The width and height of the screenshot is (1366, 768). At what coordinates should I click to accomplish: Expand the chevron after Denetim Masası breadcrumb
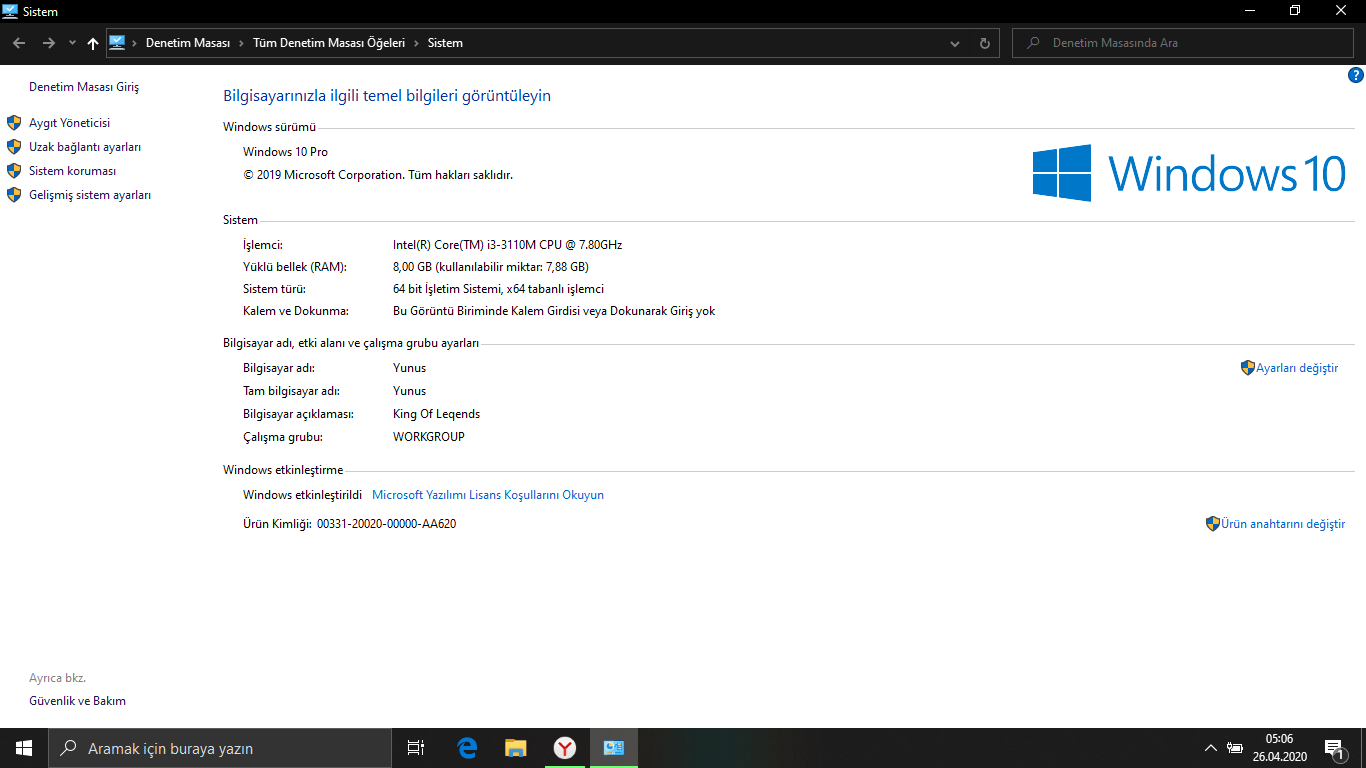(x=241, y=43)
